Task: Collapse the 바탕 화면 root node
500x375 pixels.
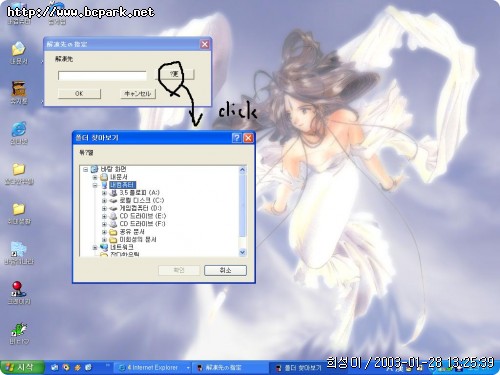Action: [86, 169]
